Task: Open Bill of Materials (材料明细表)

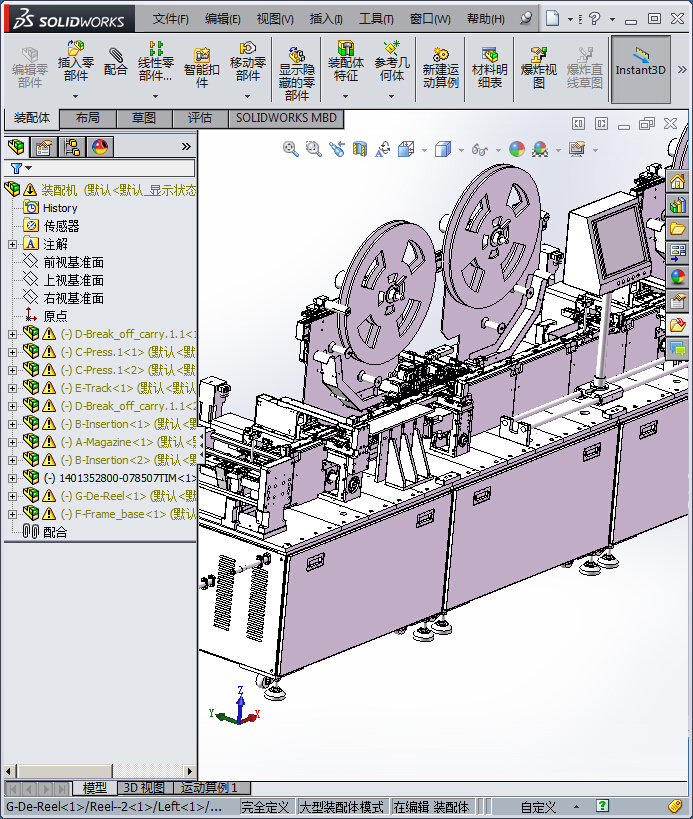Action: (489, 67)
